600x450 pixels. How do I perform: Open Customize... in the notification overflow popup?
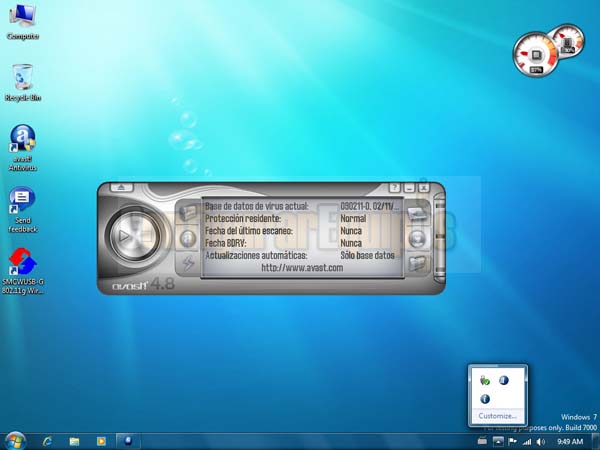(x=497, y=416)
